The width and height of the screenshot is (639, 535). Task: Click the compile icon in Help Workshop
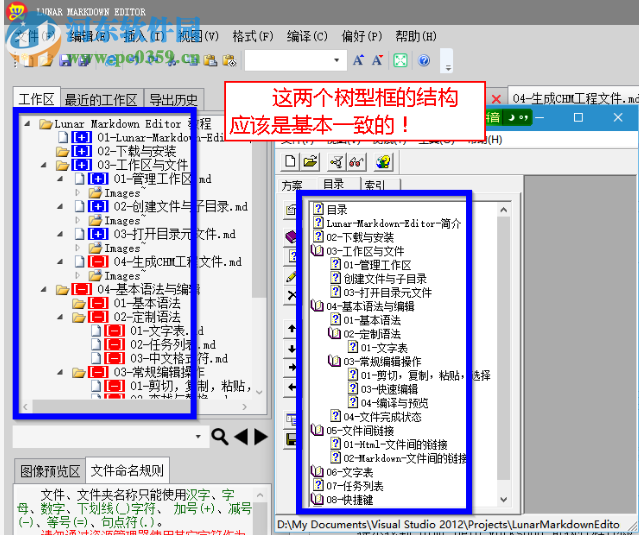click(x=337, y=162)
